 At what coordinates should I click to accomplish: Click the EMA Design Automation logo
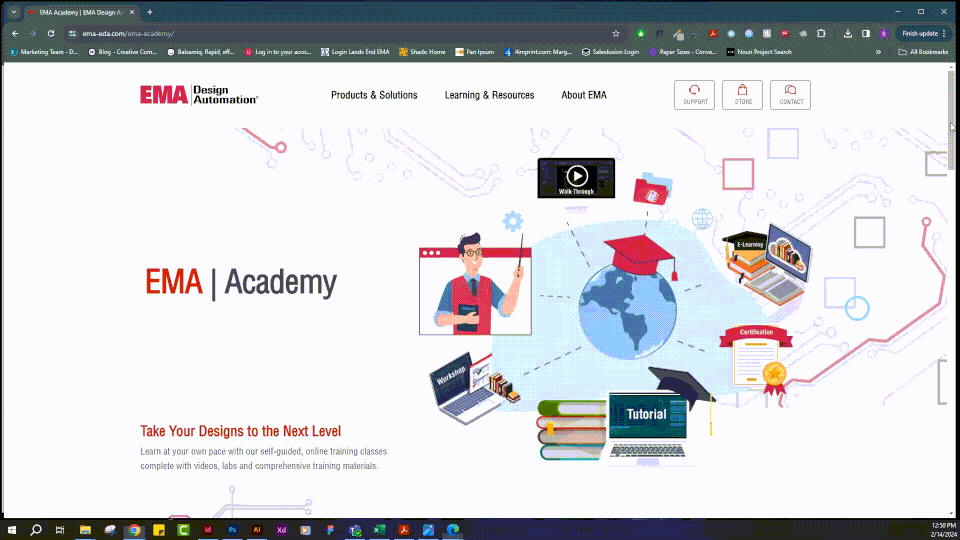(199, 95)
